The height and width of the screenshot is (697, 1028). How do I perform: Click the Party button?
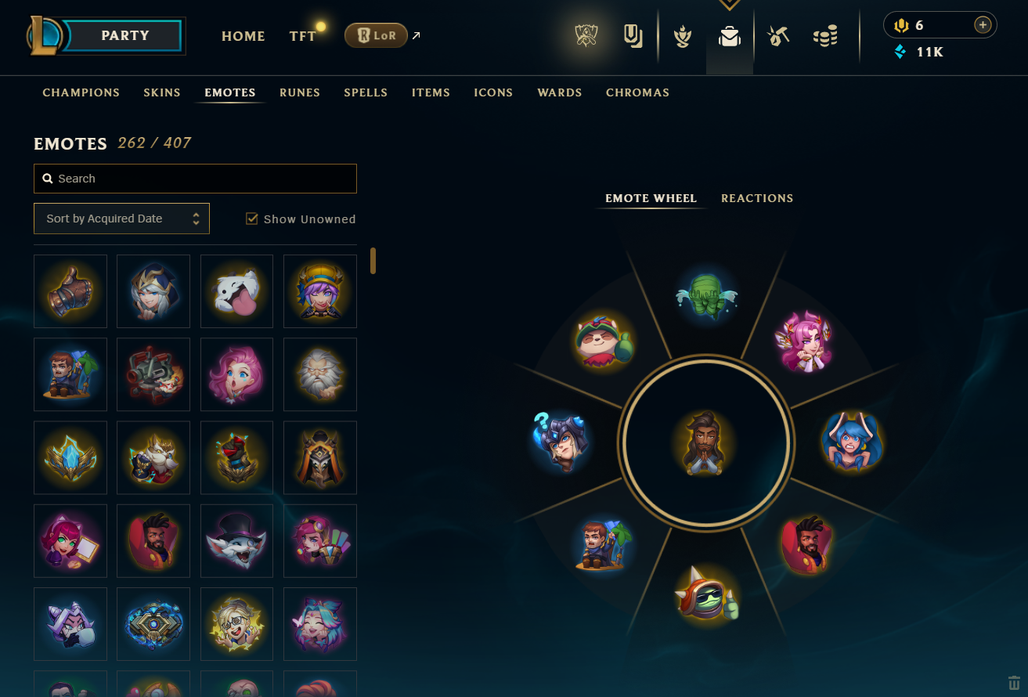[123, 35]
